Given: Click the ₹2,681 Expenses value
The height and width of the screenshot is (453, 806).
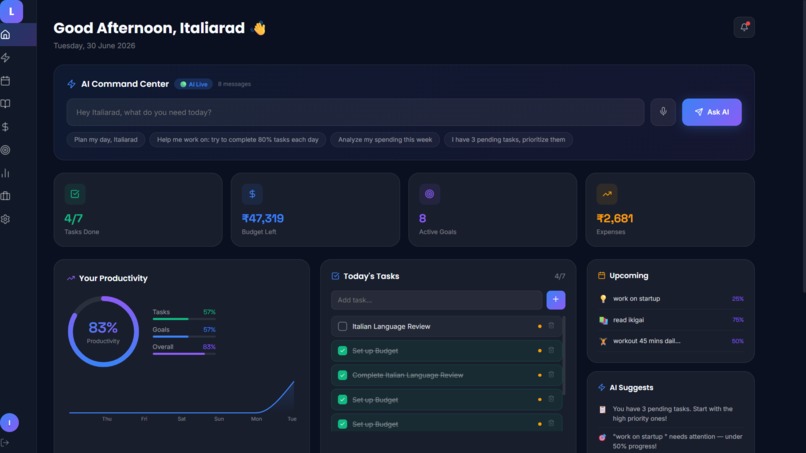Looking at the screenshot, I should tap(615, 219).
